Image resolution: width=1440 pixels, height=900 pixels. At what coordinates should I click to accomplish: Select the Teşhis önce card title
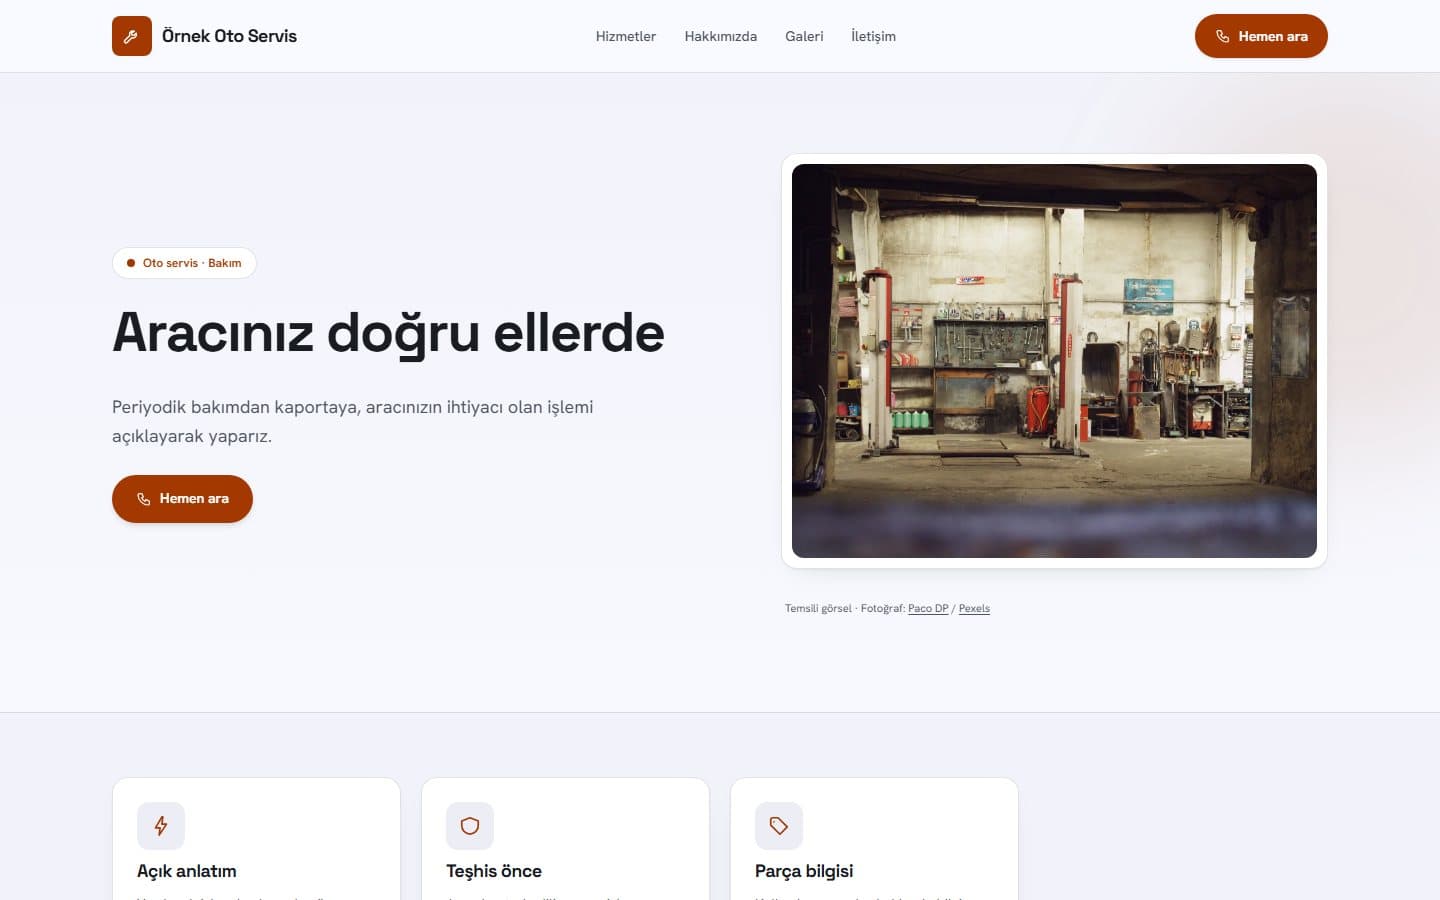tap(494, 871)
